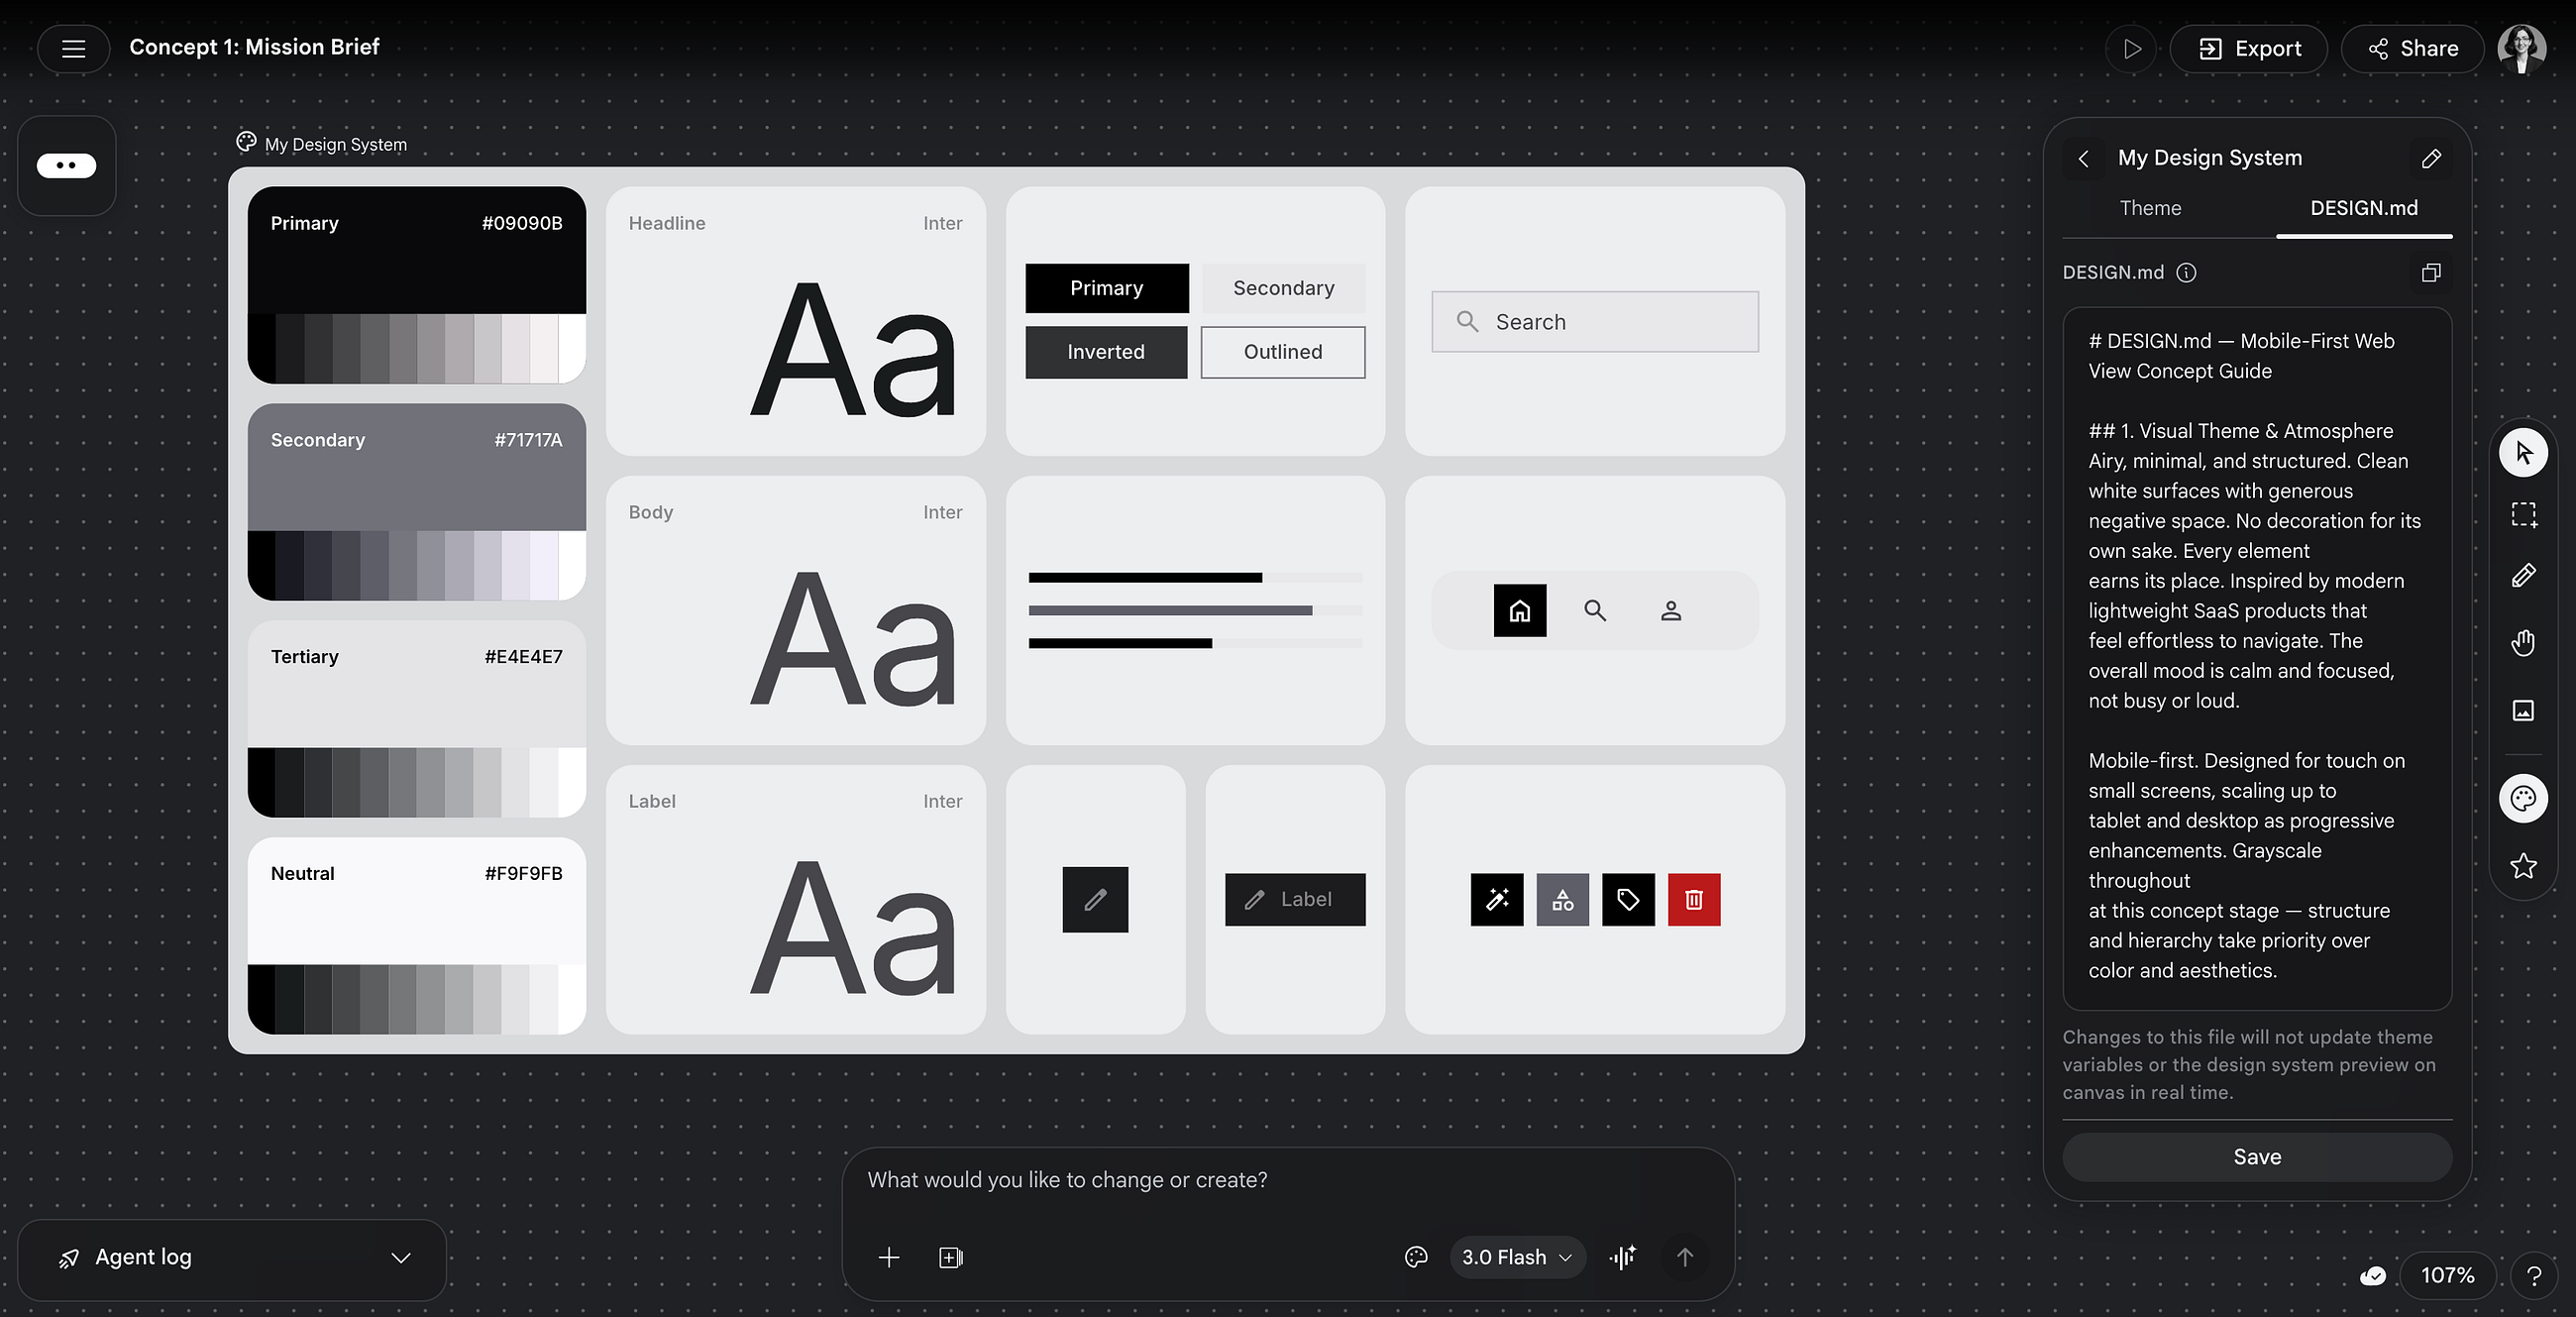Copy the DESIGN.md contents

[x=2431, y=273]
